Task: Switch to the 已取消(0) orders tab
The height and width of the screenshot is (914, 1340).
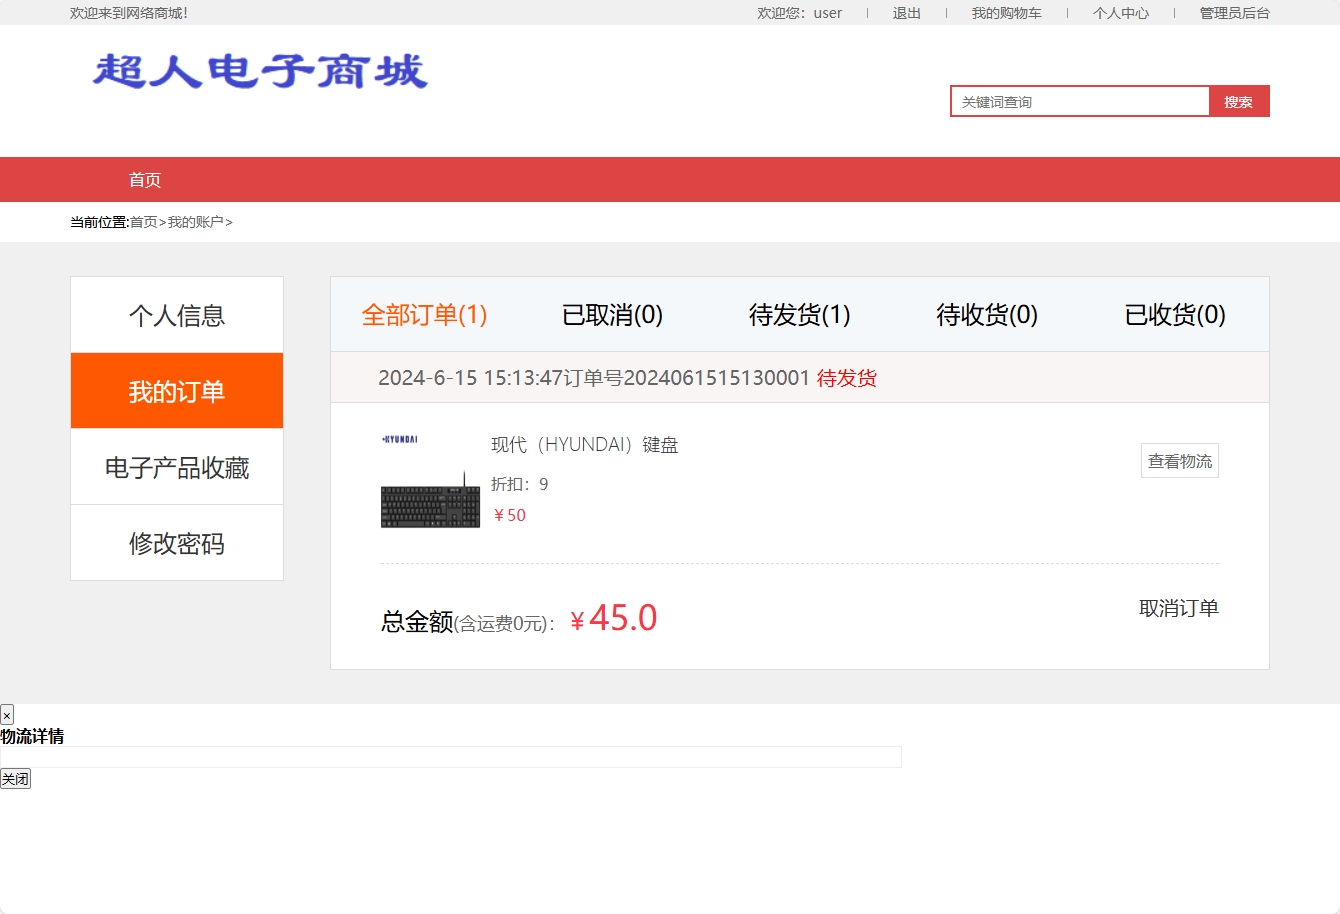Action: click(612, 314)
